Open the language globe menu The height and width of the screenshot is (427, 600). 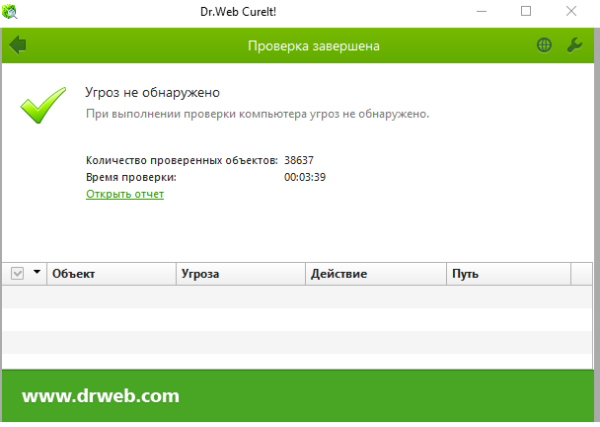coord(544,45)
